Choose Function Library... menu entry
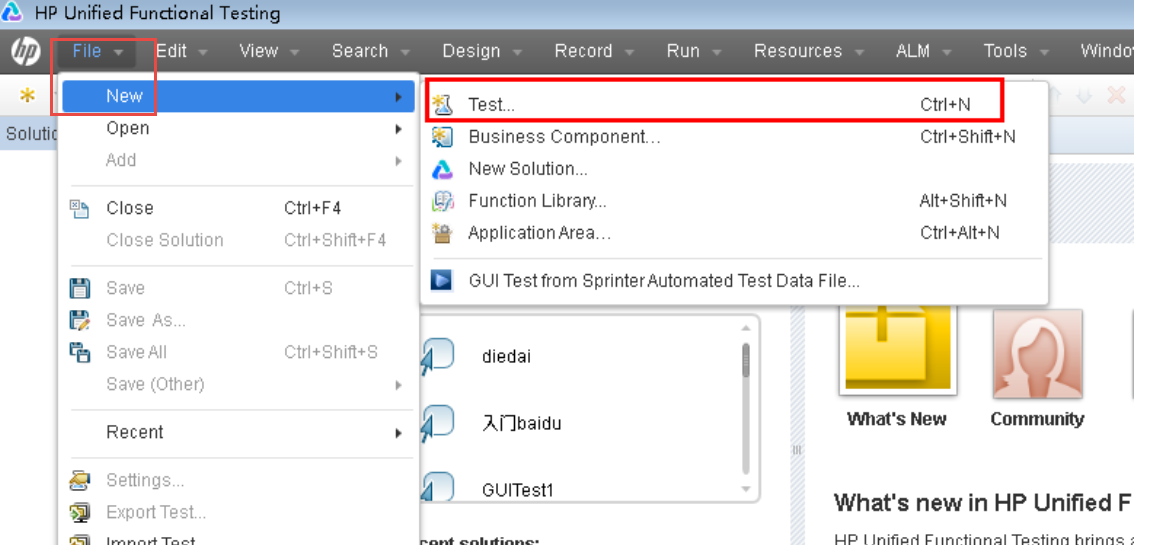This screenshot has height=545, width=1154. click(734, 201)
